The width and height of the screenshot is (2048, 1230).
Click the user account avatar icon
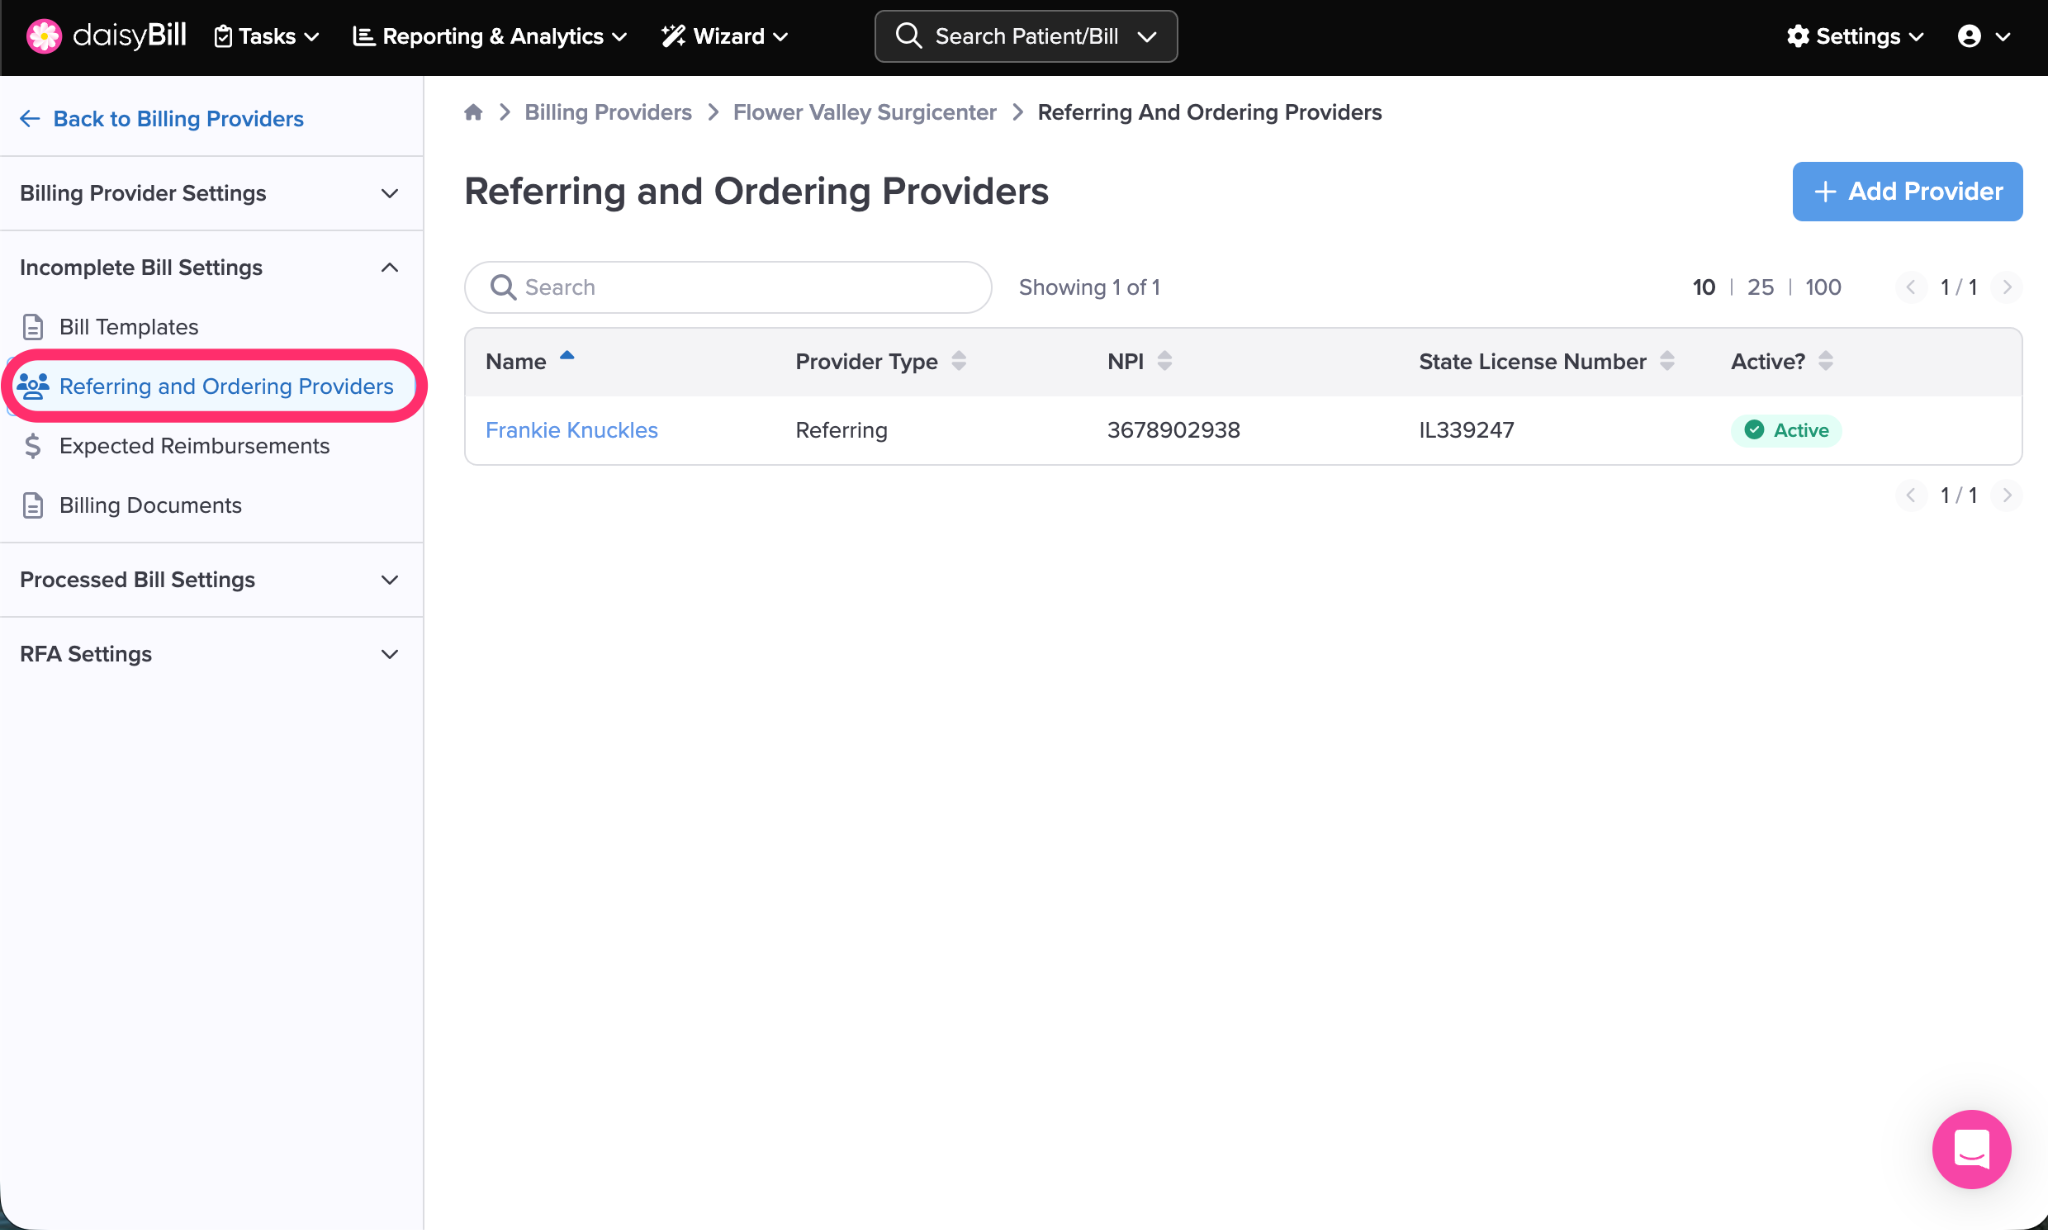[1969, 36]
